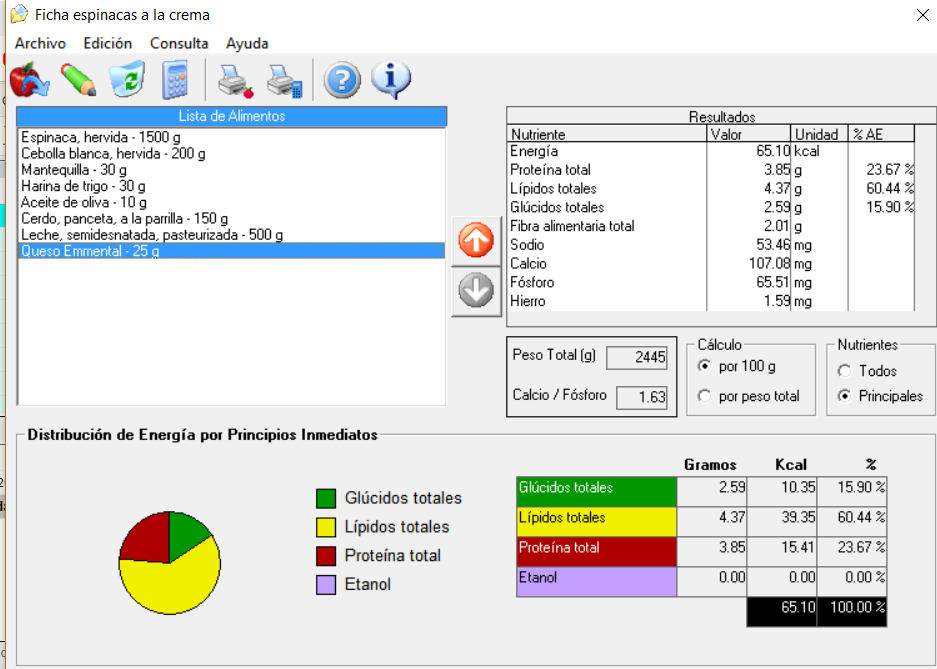
Task: Click the apple with arrow toolbar icon
Action: point(29,79)
